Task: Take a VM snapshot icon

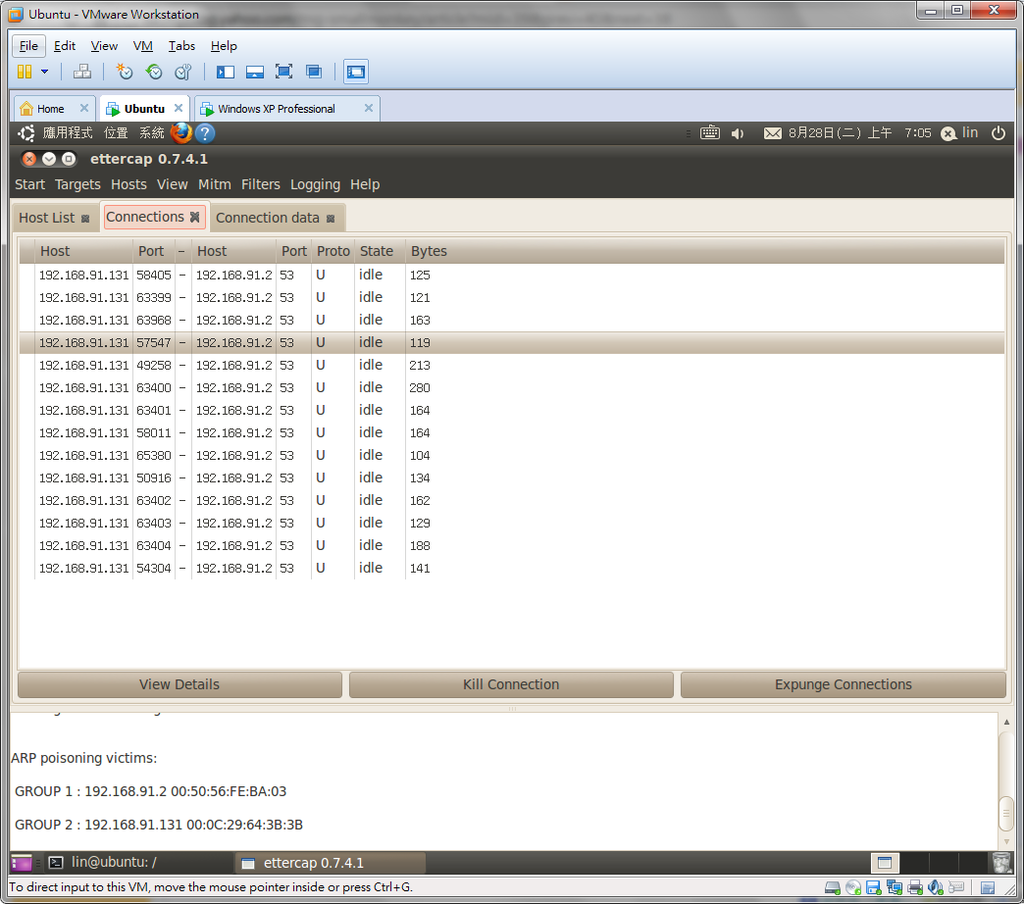Action: pyautogui.click(x=124, y=72)
